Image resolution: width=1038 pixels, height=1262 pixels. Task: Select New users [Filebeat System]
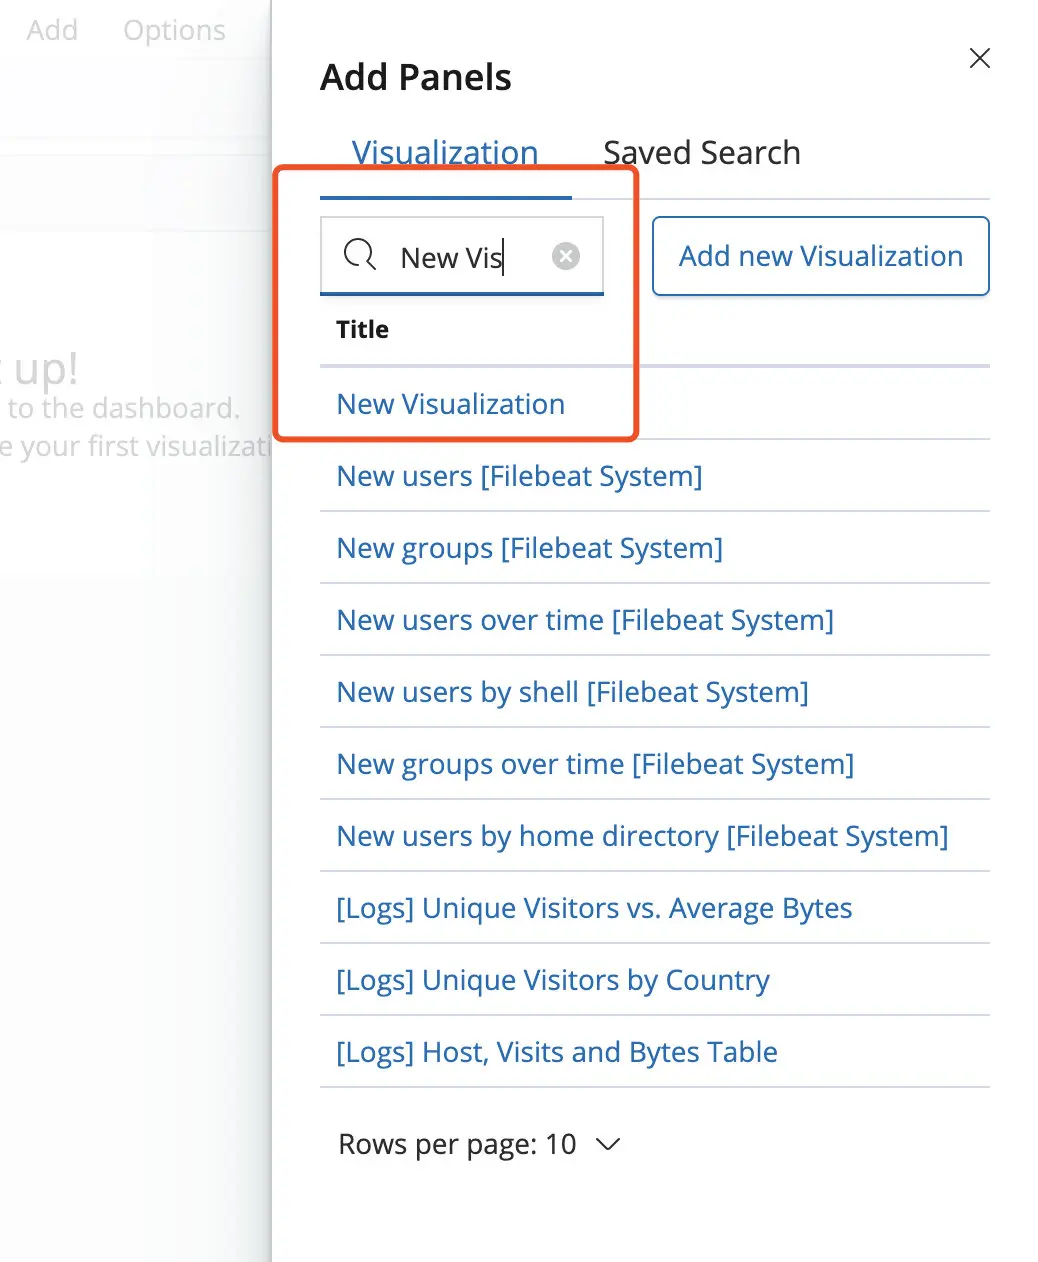(x=519, y=476)
